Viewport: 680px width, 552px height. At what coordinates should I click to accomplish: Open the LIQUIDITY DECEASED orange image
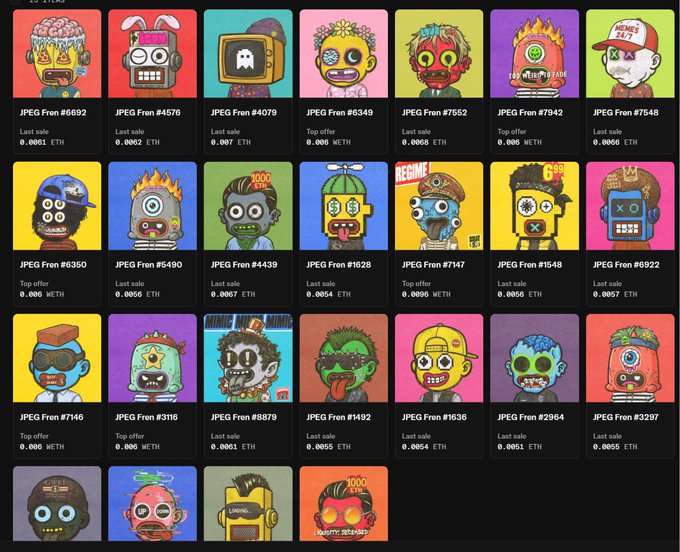pos(343,503)
